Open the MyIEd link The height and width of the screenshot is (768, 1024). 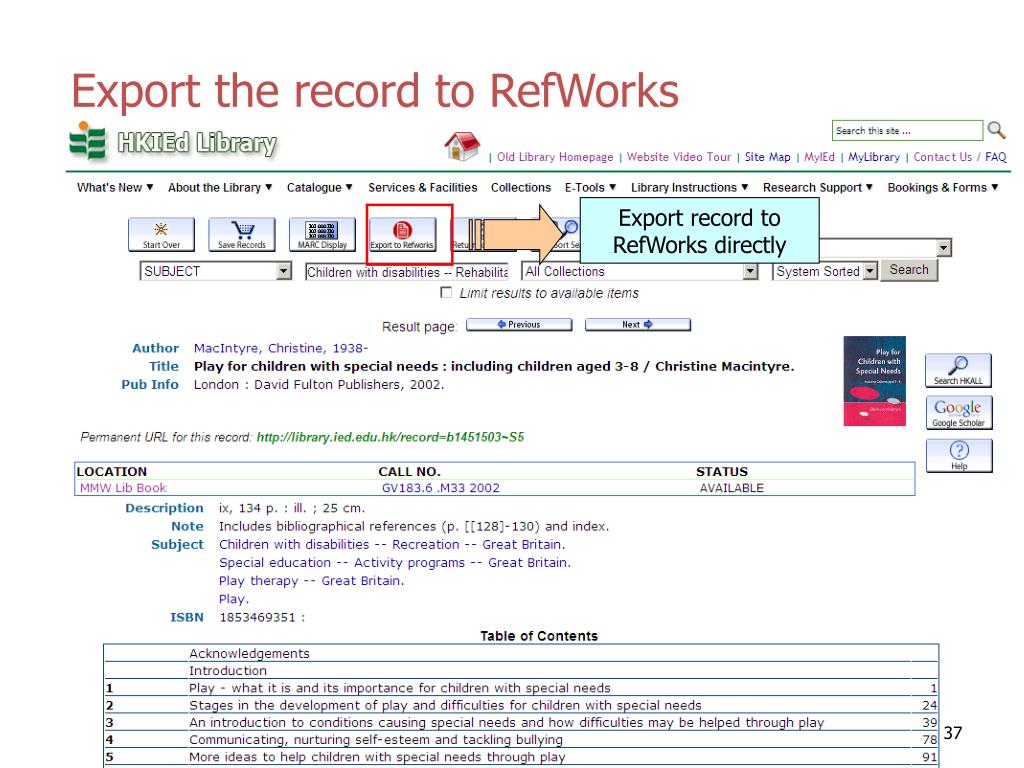[x=819, y=157]
